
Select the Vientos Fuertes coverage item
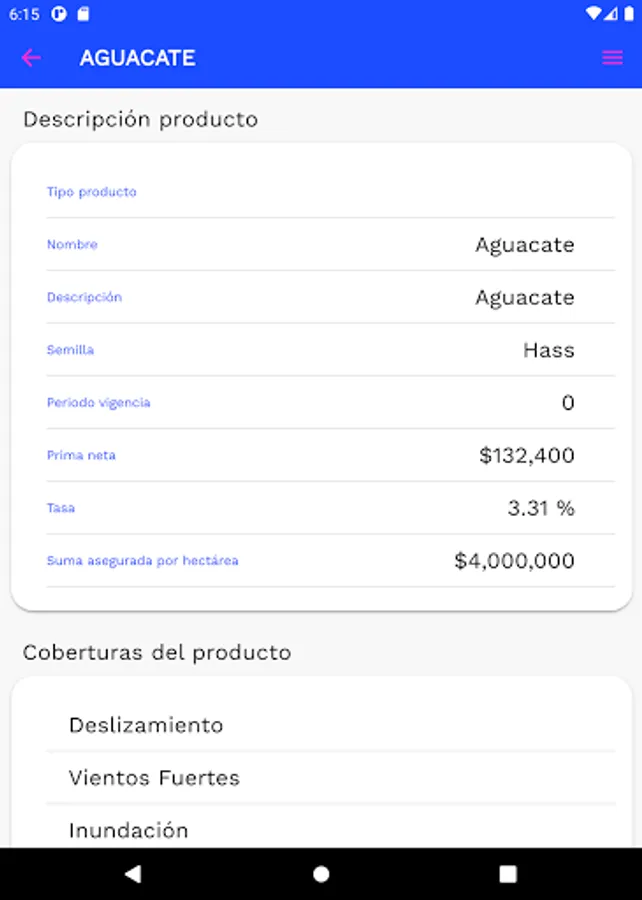[x=154, y=778]
